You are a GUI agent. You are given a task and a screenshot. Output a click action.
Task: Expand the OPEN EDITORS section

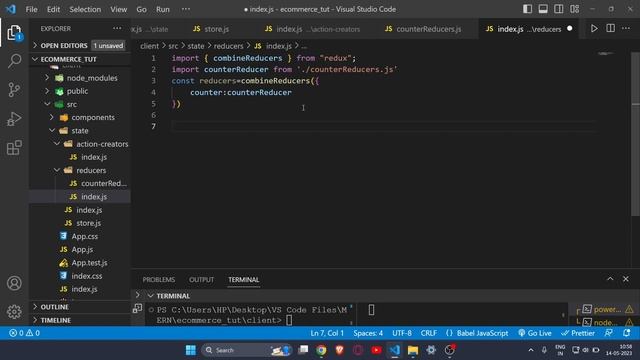[x=64, y=45]
